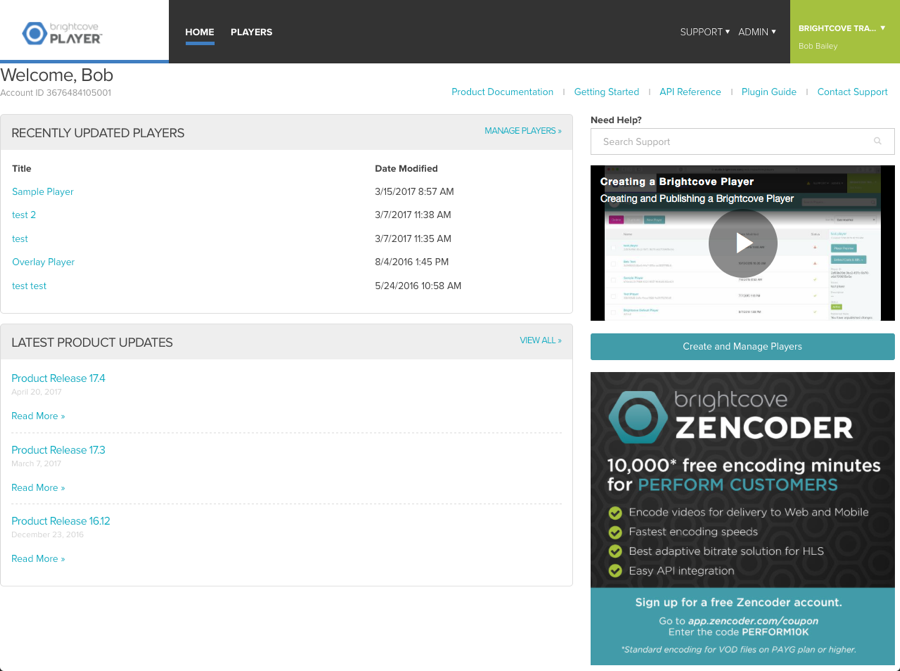900x671 pixels.
Task: Click the date 5/24/2016 10:58 AM
Action: point(418,286)
